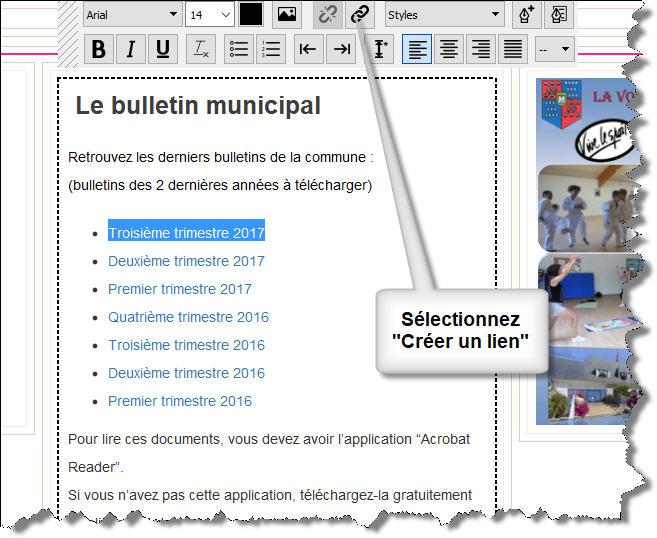Open the font size 14 dropdown

210,15
